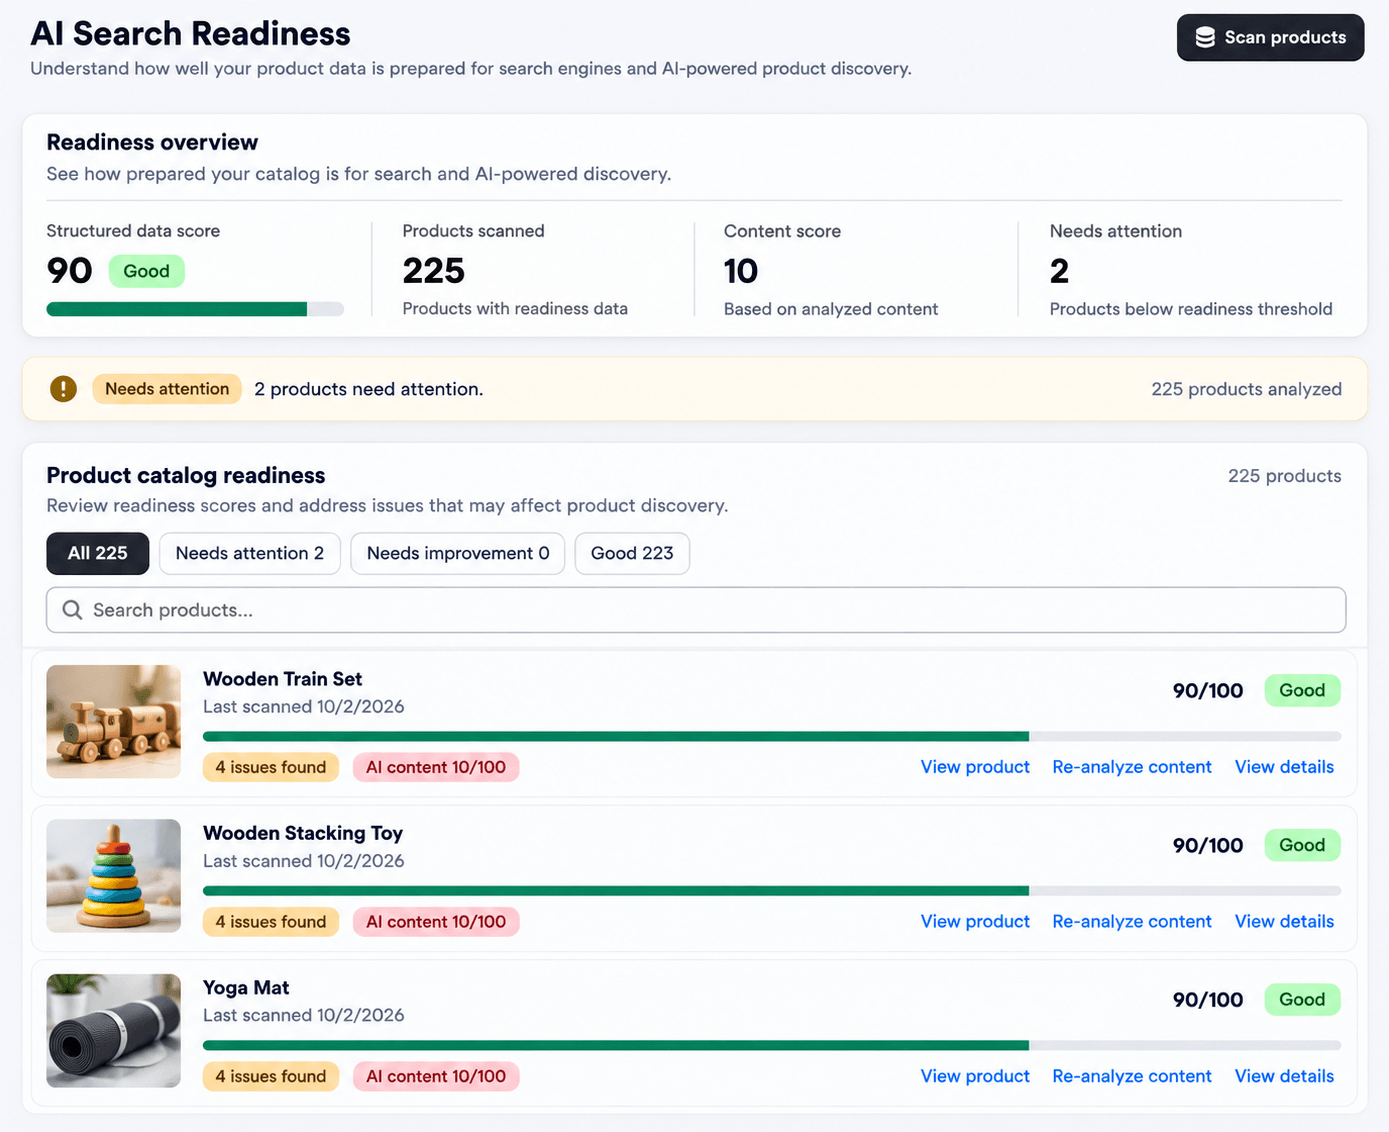Show the Good 223 filter tab
This screenshot has height=1132, width=1389.
(x=632, y=554)
